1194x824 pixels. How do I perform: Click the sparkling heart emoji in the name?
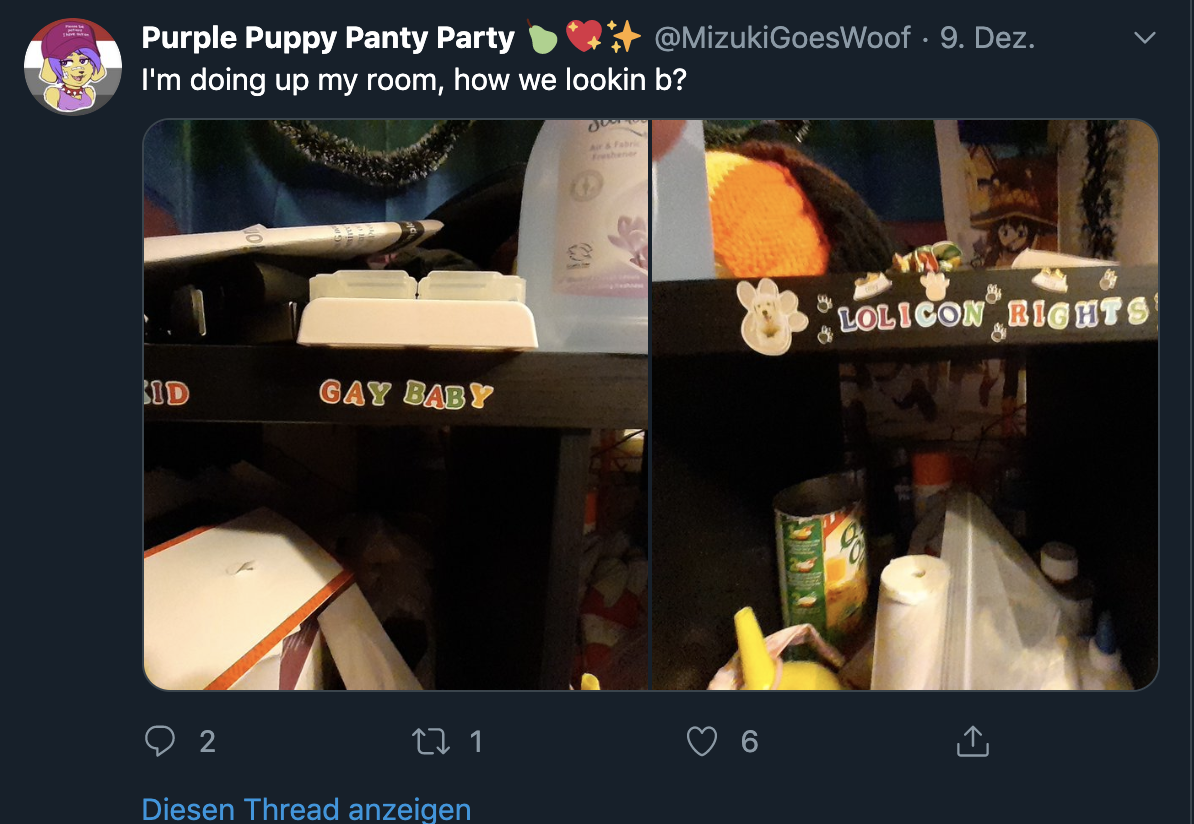pos(584,37)
